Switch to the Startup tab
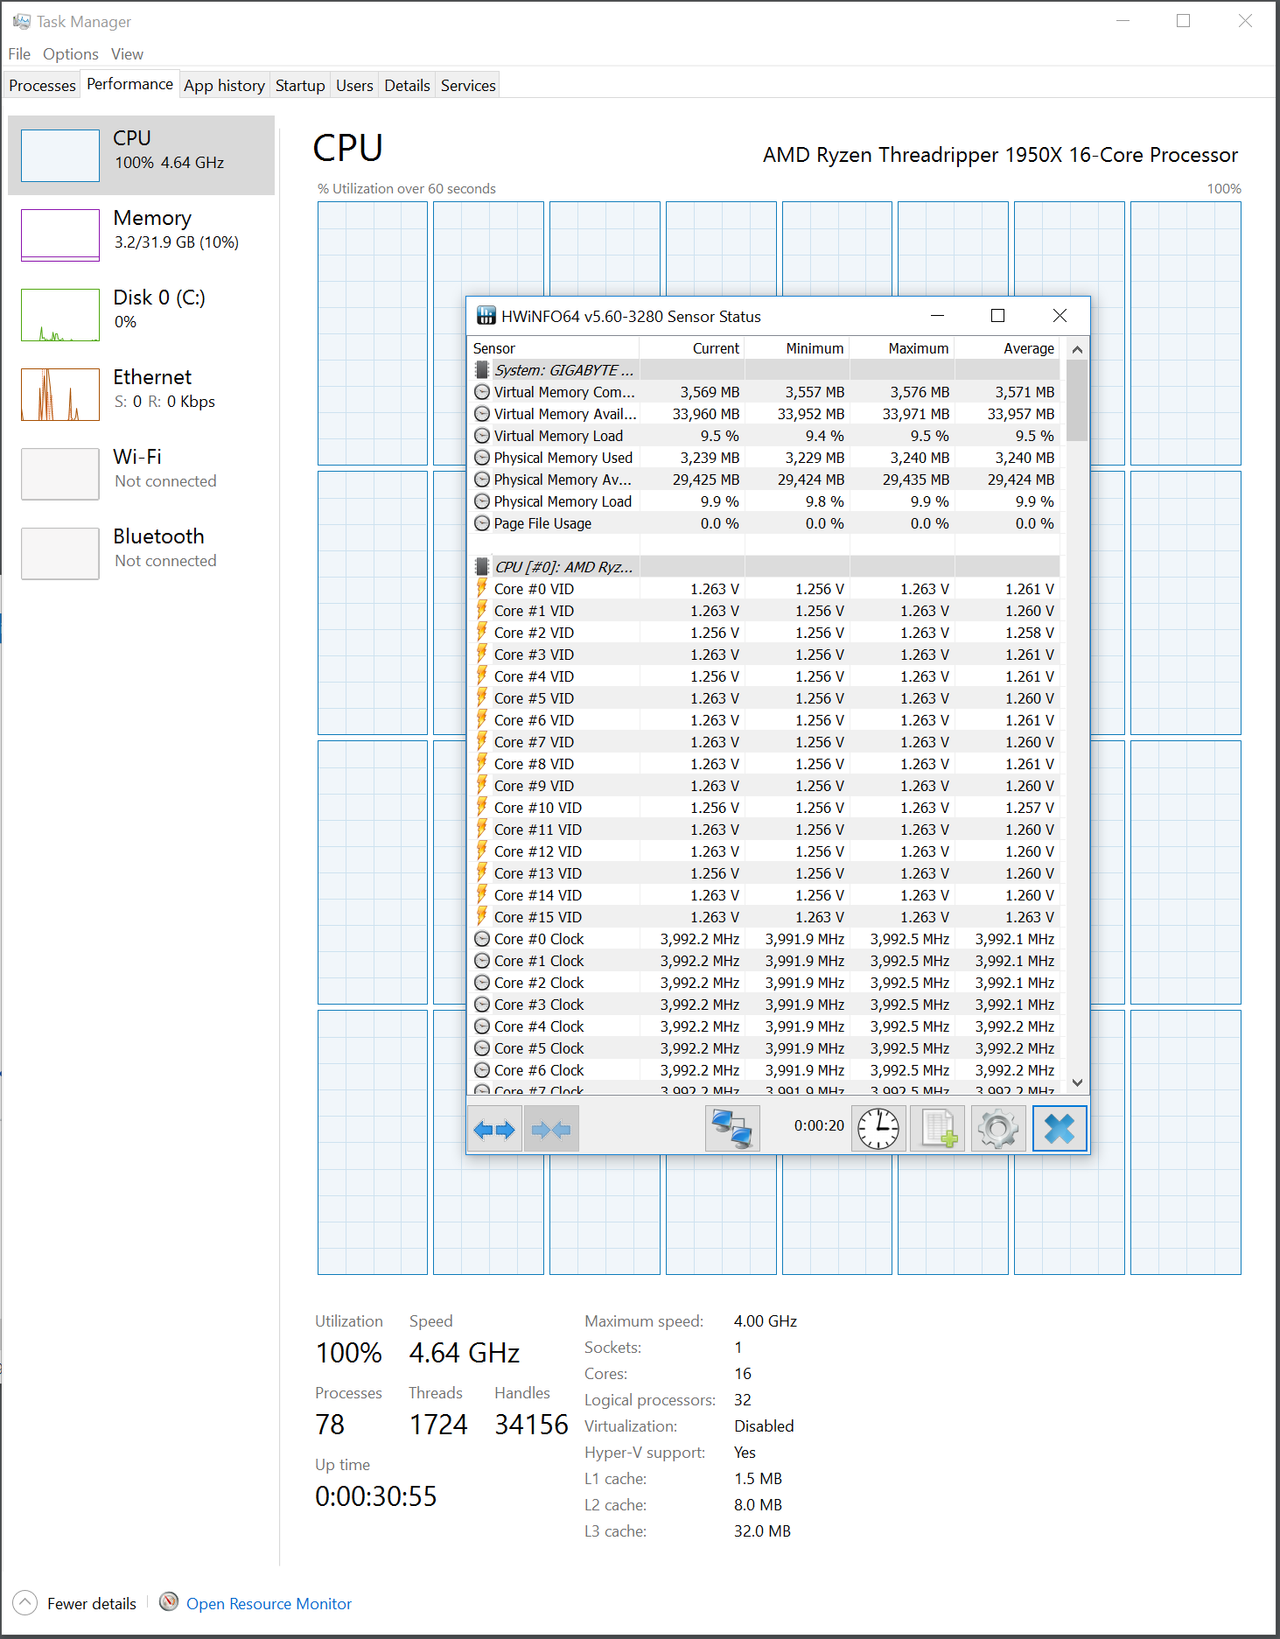Viewport: 1280px width, 1639px height. [300, 86]
